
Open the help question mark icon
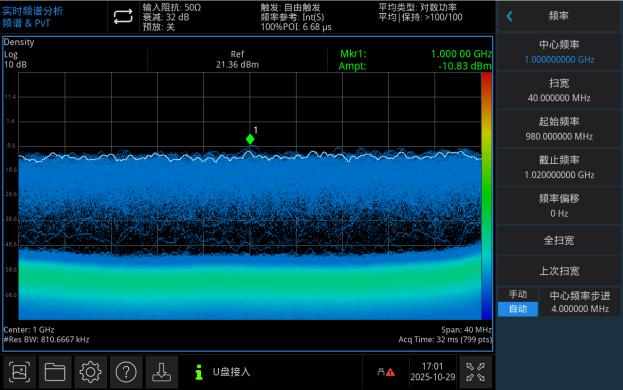[x=126, y=372]
